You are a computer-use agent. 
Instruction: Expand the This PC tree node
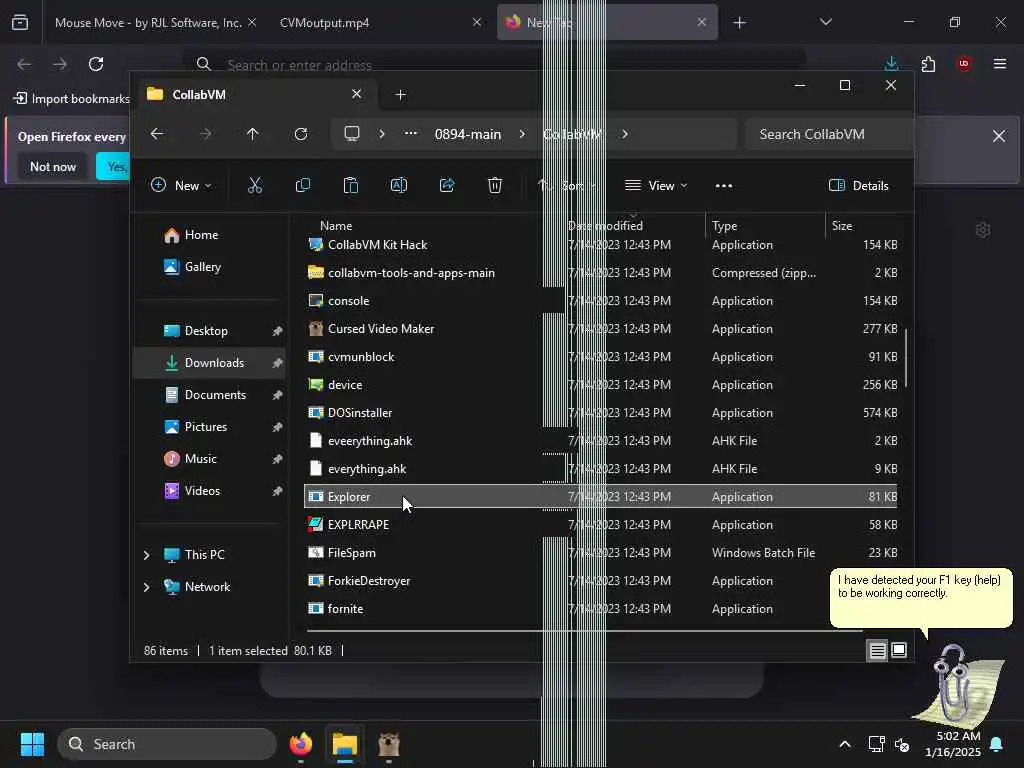click(x=146, y=555)
